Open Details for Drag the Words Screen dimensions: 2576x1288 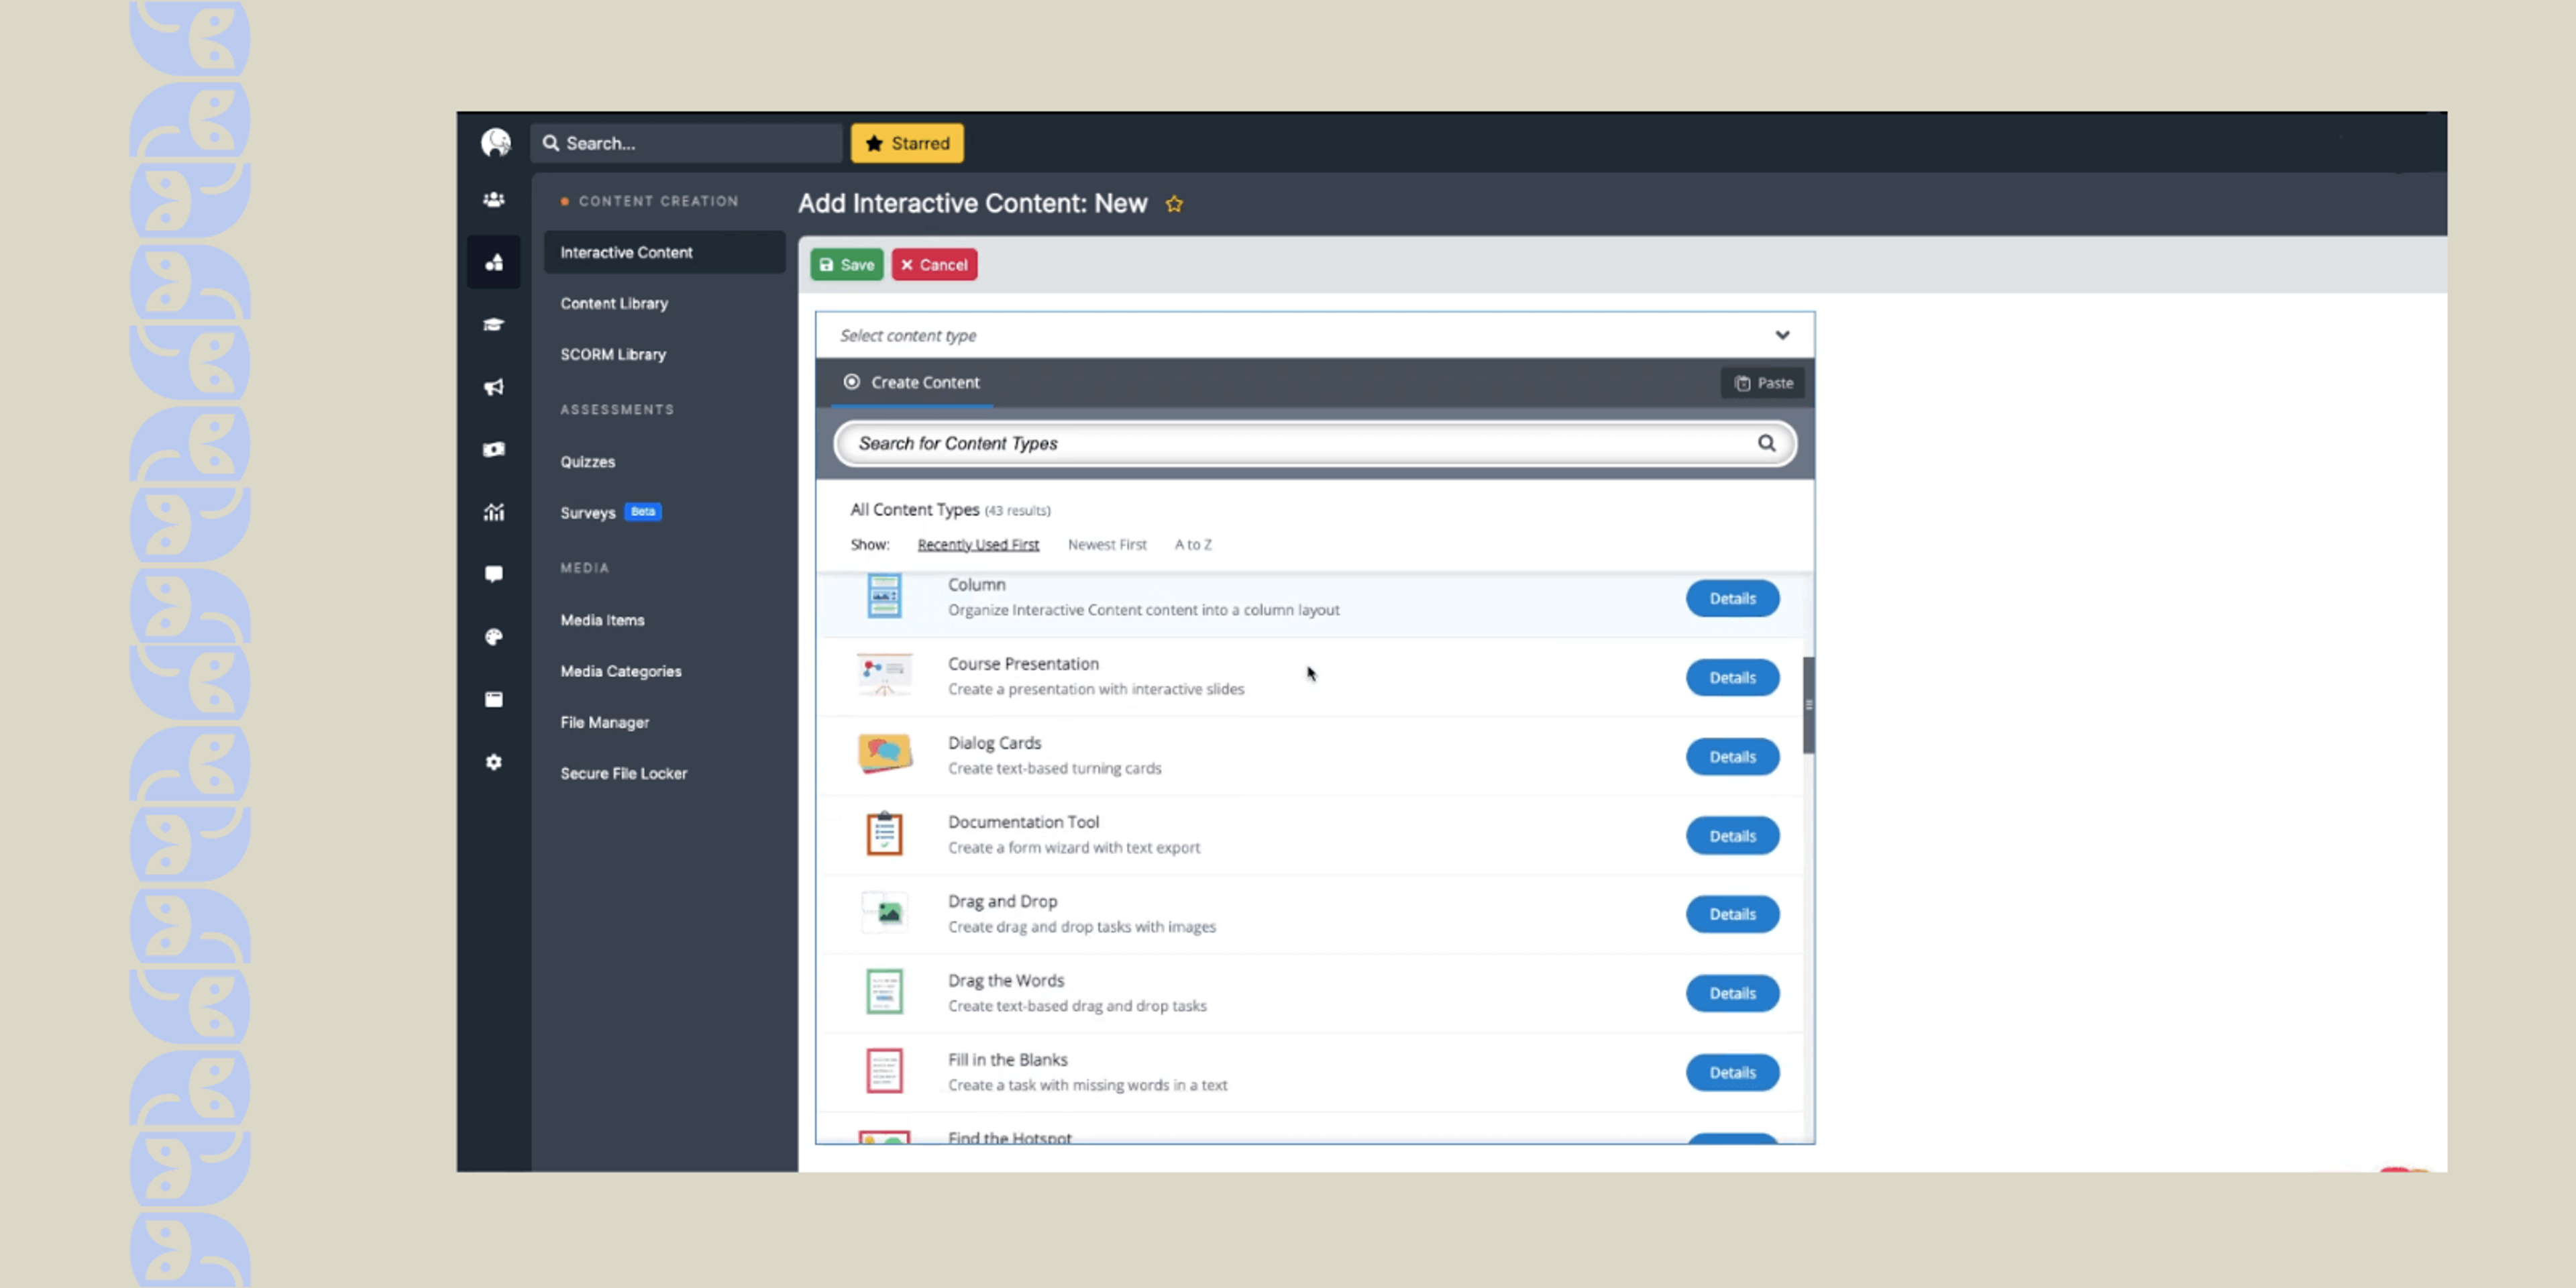(x=1732, y=993)
